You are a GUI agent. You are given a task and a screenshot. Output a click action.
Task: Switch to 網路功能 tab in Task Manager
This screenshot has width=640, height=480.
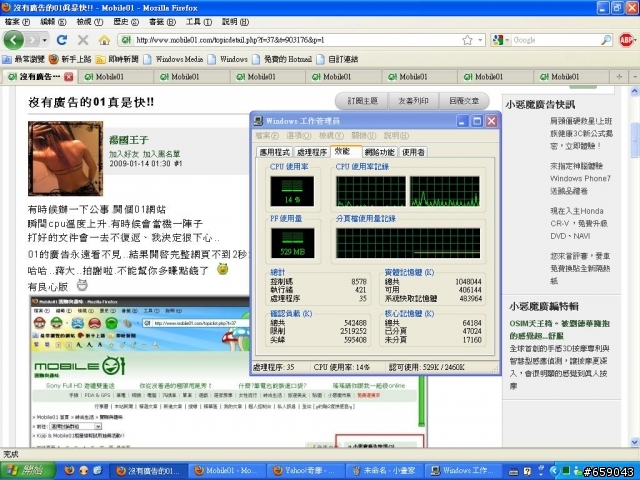(x=380, y=152)
